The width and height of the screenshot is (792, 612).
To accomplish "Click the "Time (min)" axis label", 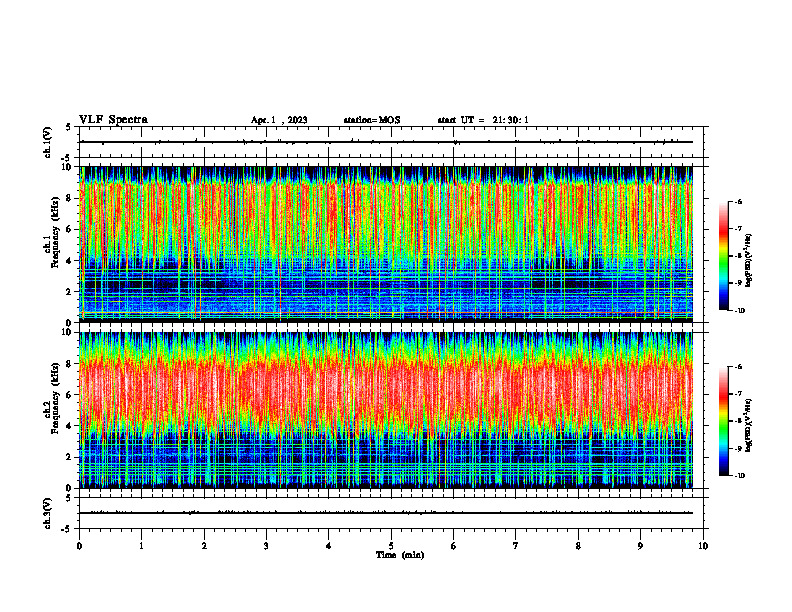I will tap(400, 555).
